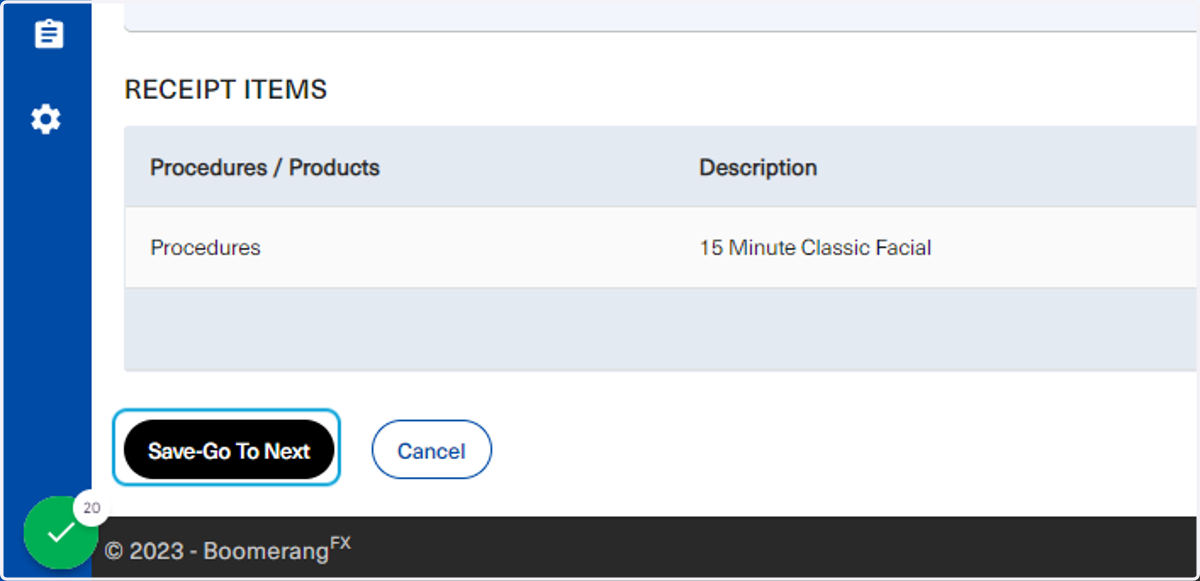Open the settings gear in the sidebar
This screenshot has width=1200, height=581.
pyautogui.click(x=45, y=119)
